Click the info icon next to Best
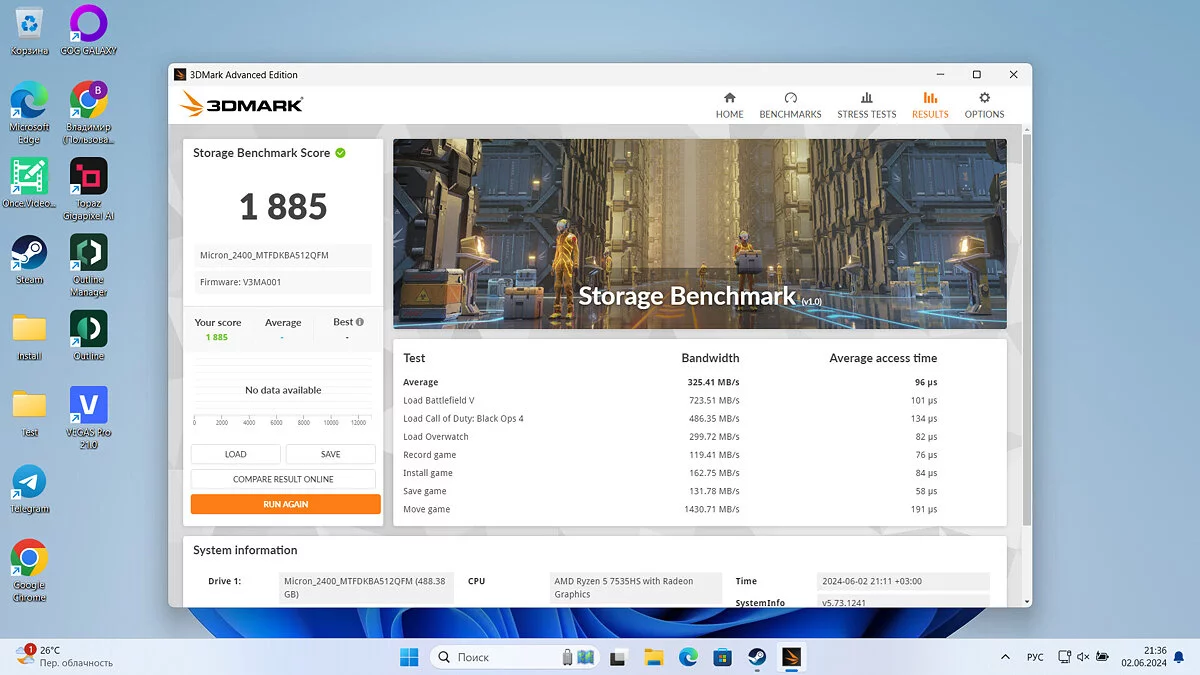 tap(360, 322)
